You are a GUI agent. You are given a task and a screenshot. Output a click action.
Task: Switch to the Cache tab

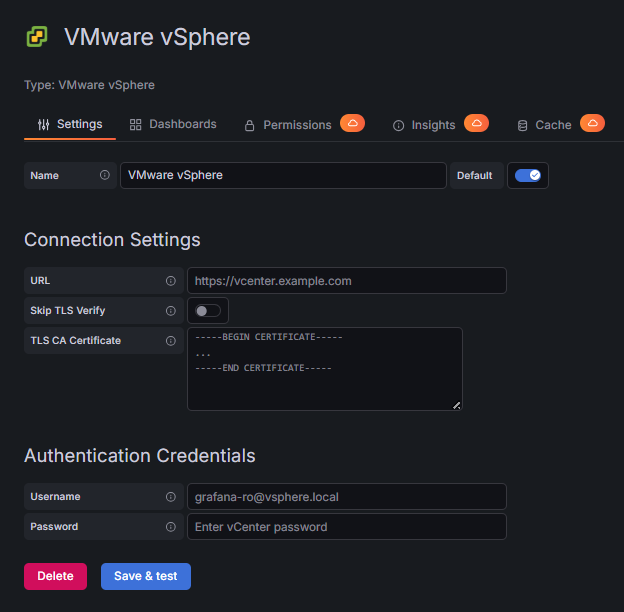click(561, 125)
